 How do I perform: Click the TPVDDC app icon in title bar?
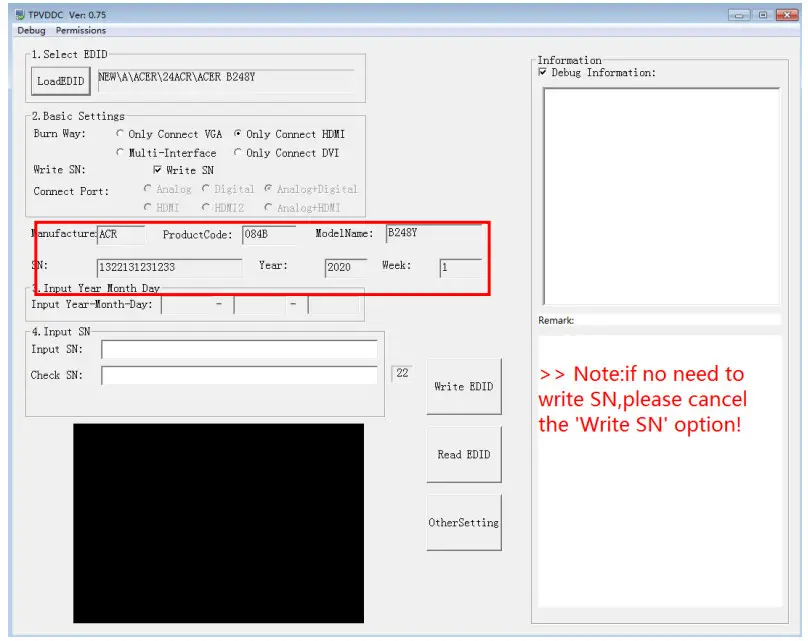[20, 14]
